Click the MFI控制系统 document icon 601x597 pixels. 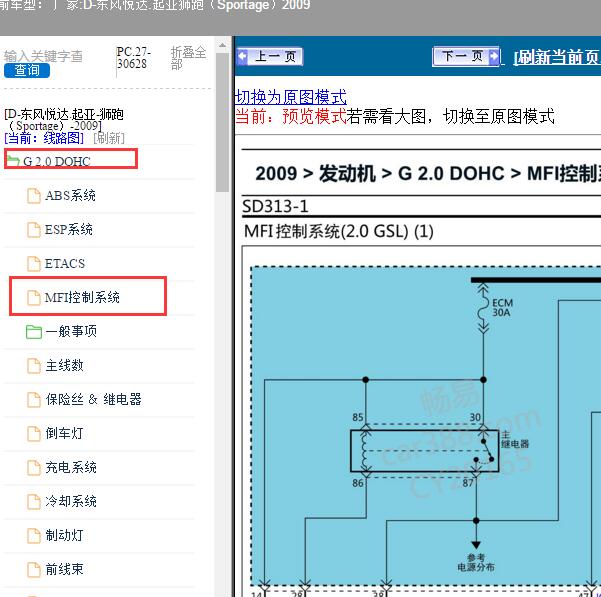click(34, 298)
